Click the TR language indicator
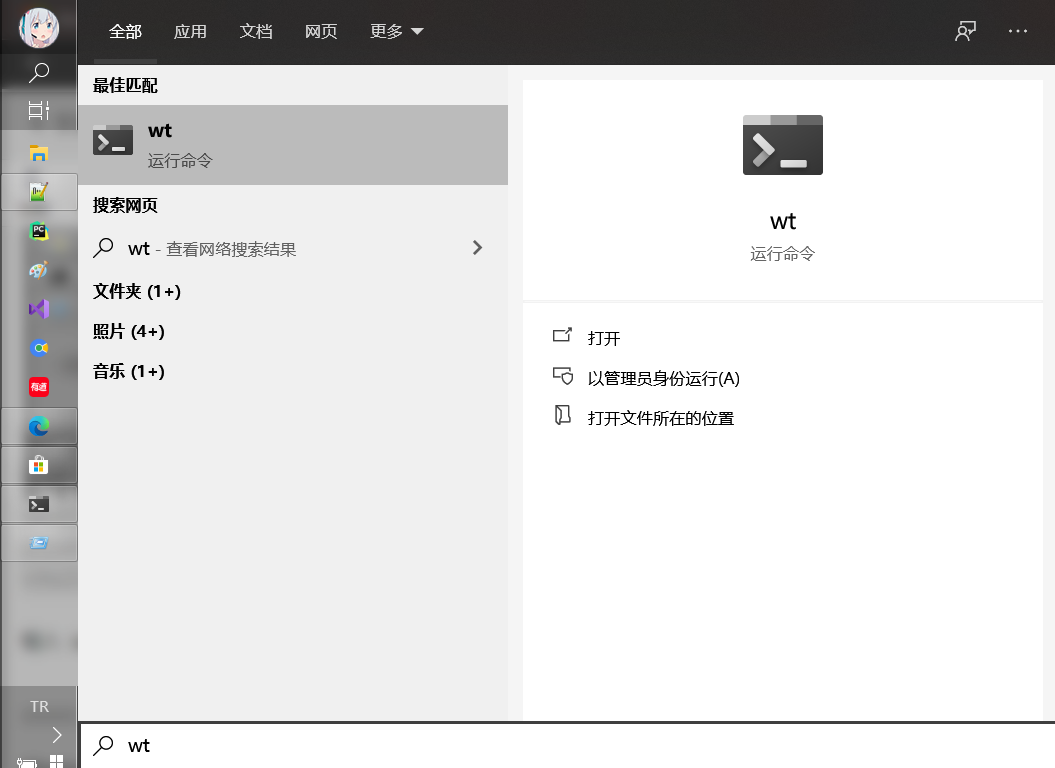 point(39,706)
